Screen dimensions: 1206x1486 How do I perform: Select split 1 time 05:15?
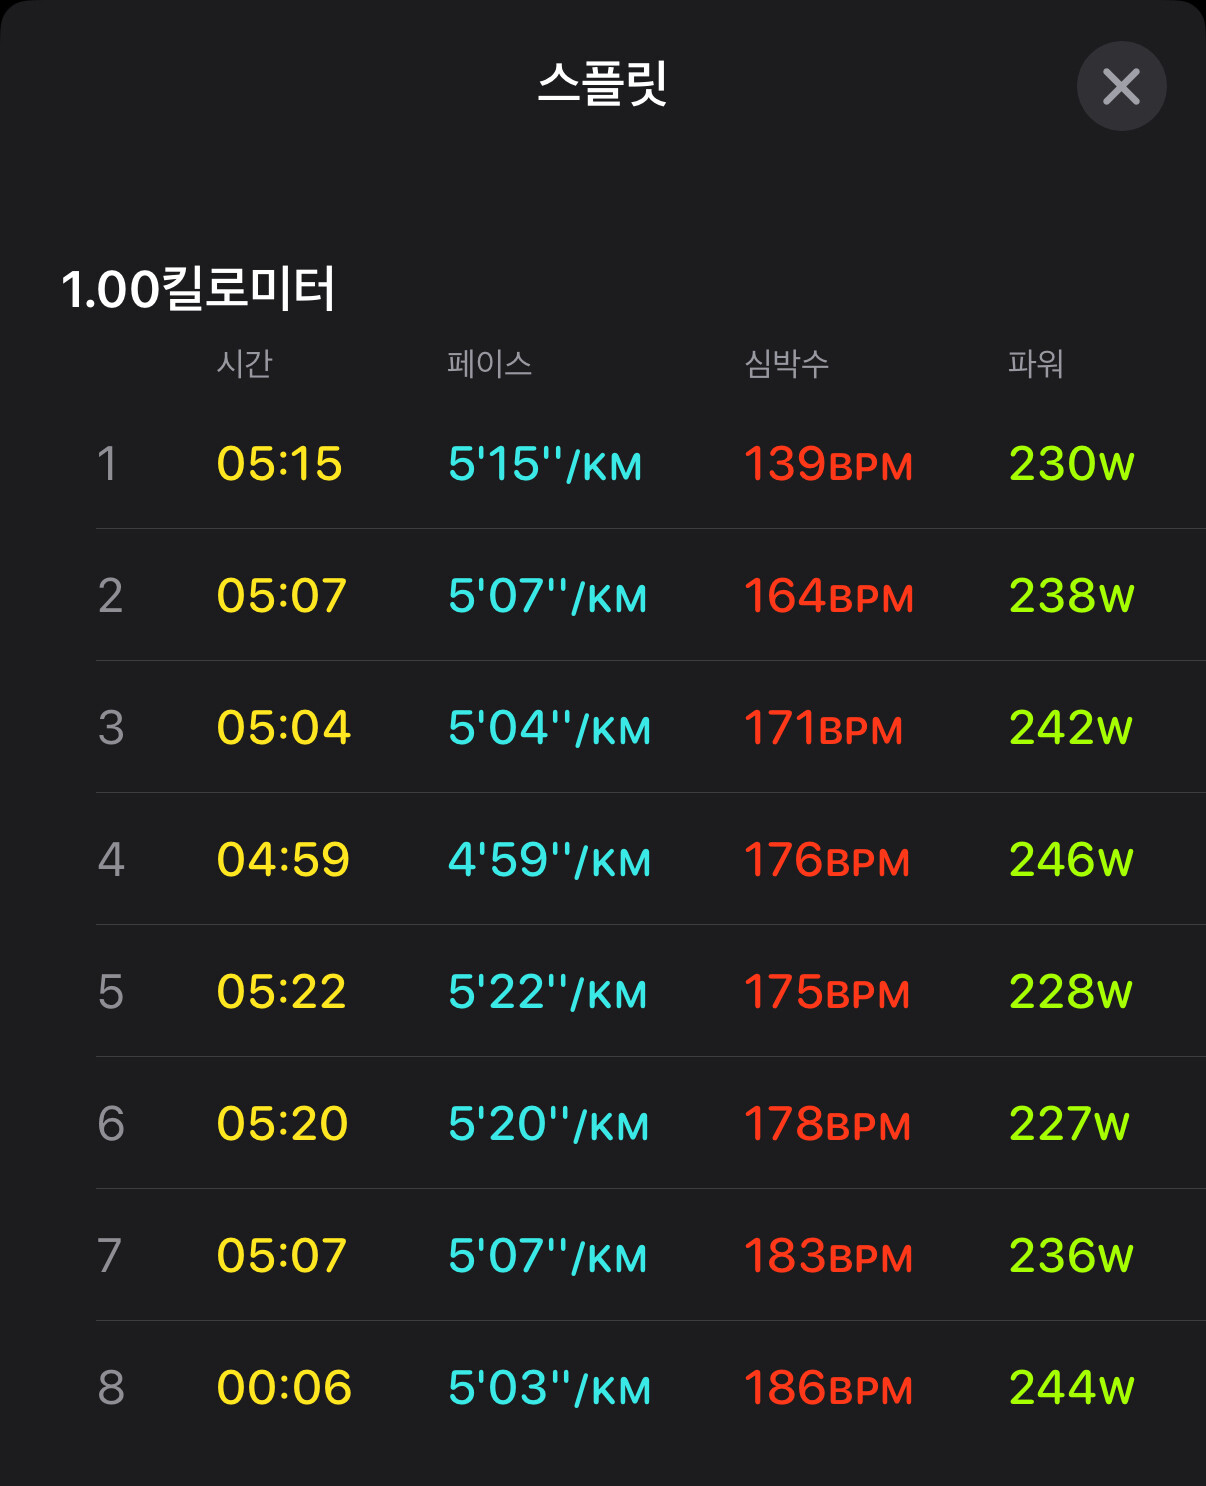[280, 464]
